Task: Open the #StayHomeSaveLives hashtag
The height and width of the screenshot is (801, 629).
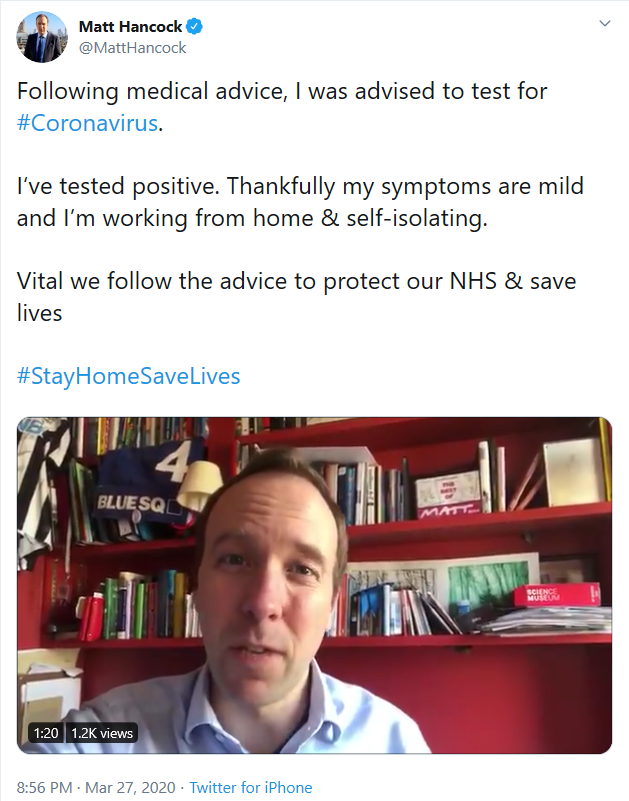Action: pyautogui.click(x=129, y=376)
